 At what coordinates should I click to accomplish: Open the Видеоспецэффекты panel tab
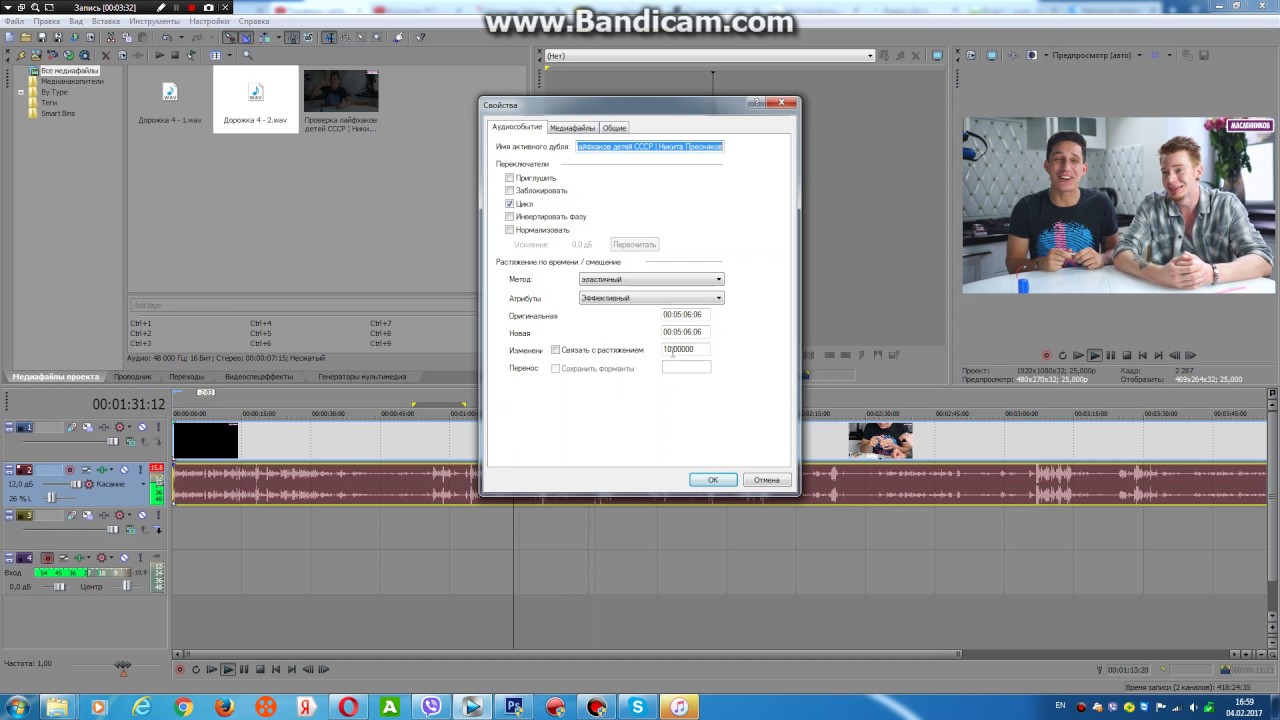pos(259,377)
